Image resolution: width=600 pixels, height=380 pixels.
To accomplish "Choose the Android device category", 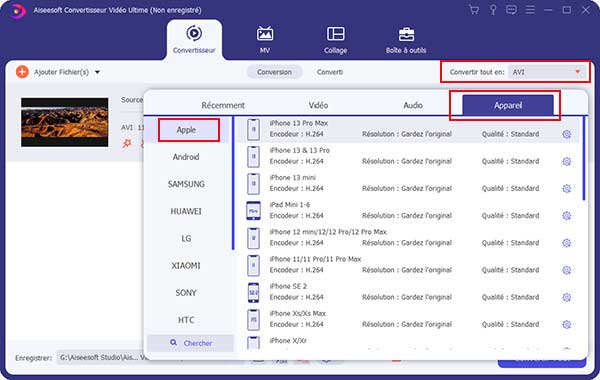I will click(186, 157).
